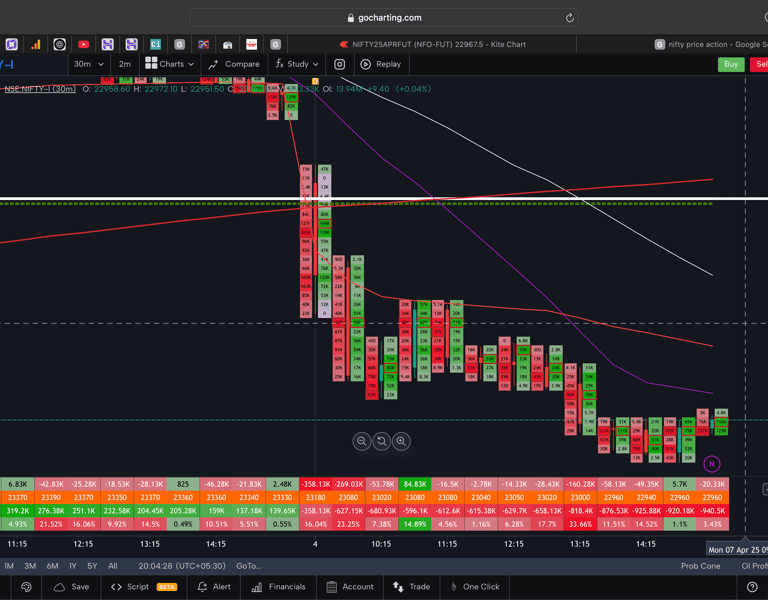Open the storefront icon pinned tab
The height and width of the screenshot is (600, 768).
[x=227, y=45]
